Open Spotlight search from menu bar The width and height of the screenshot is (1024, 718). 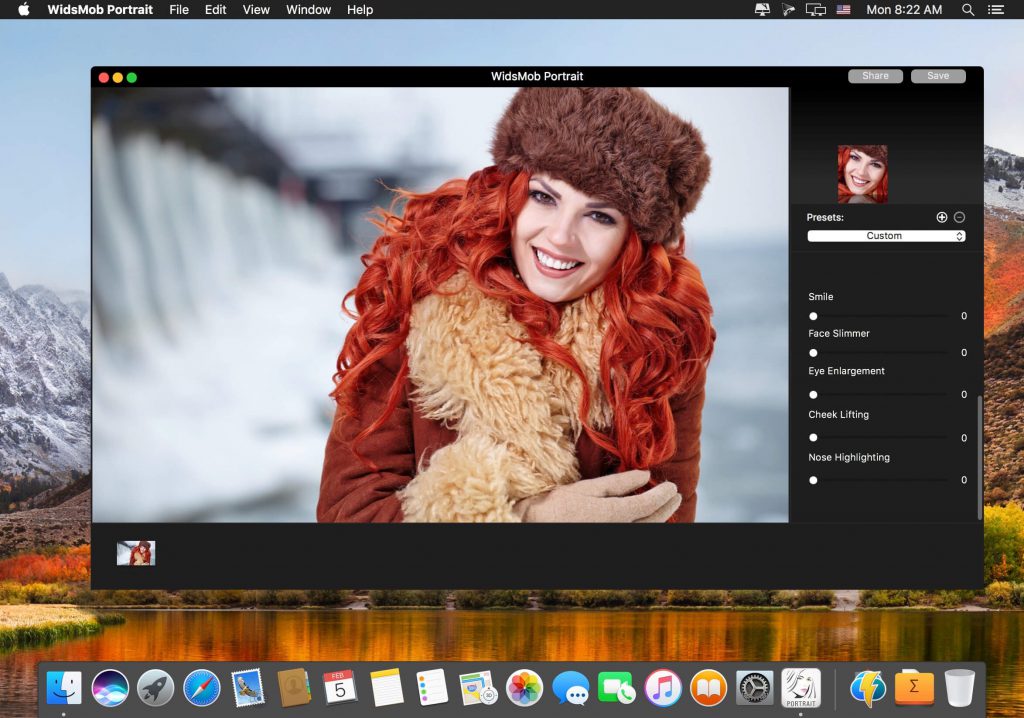[x=966, y=10]
